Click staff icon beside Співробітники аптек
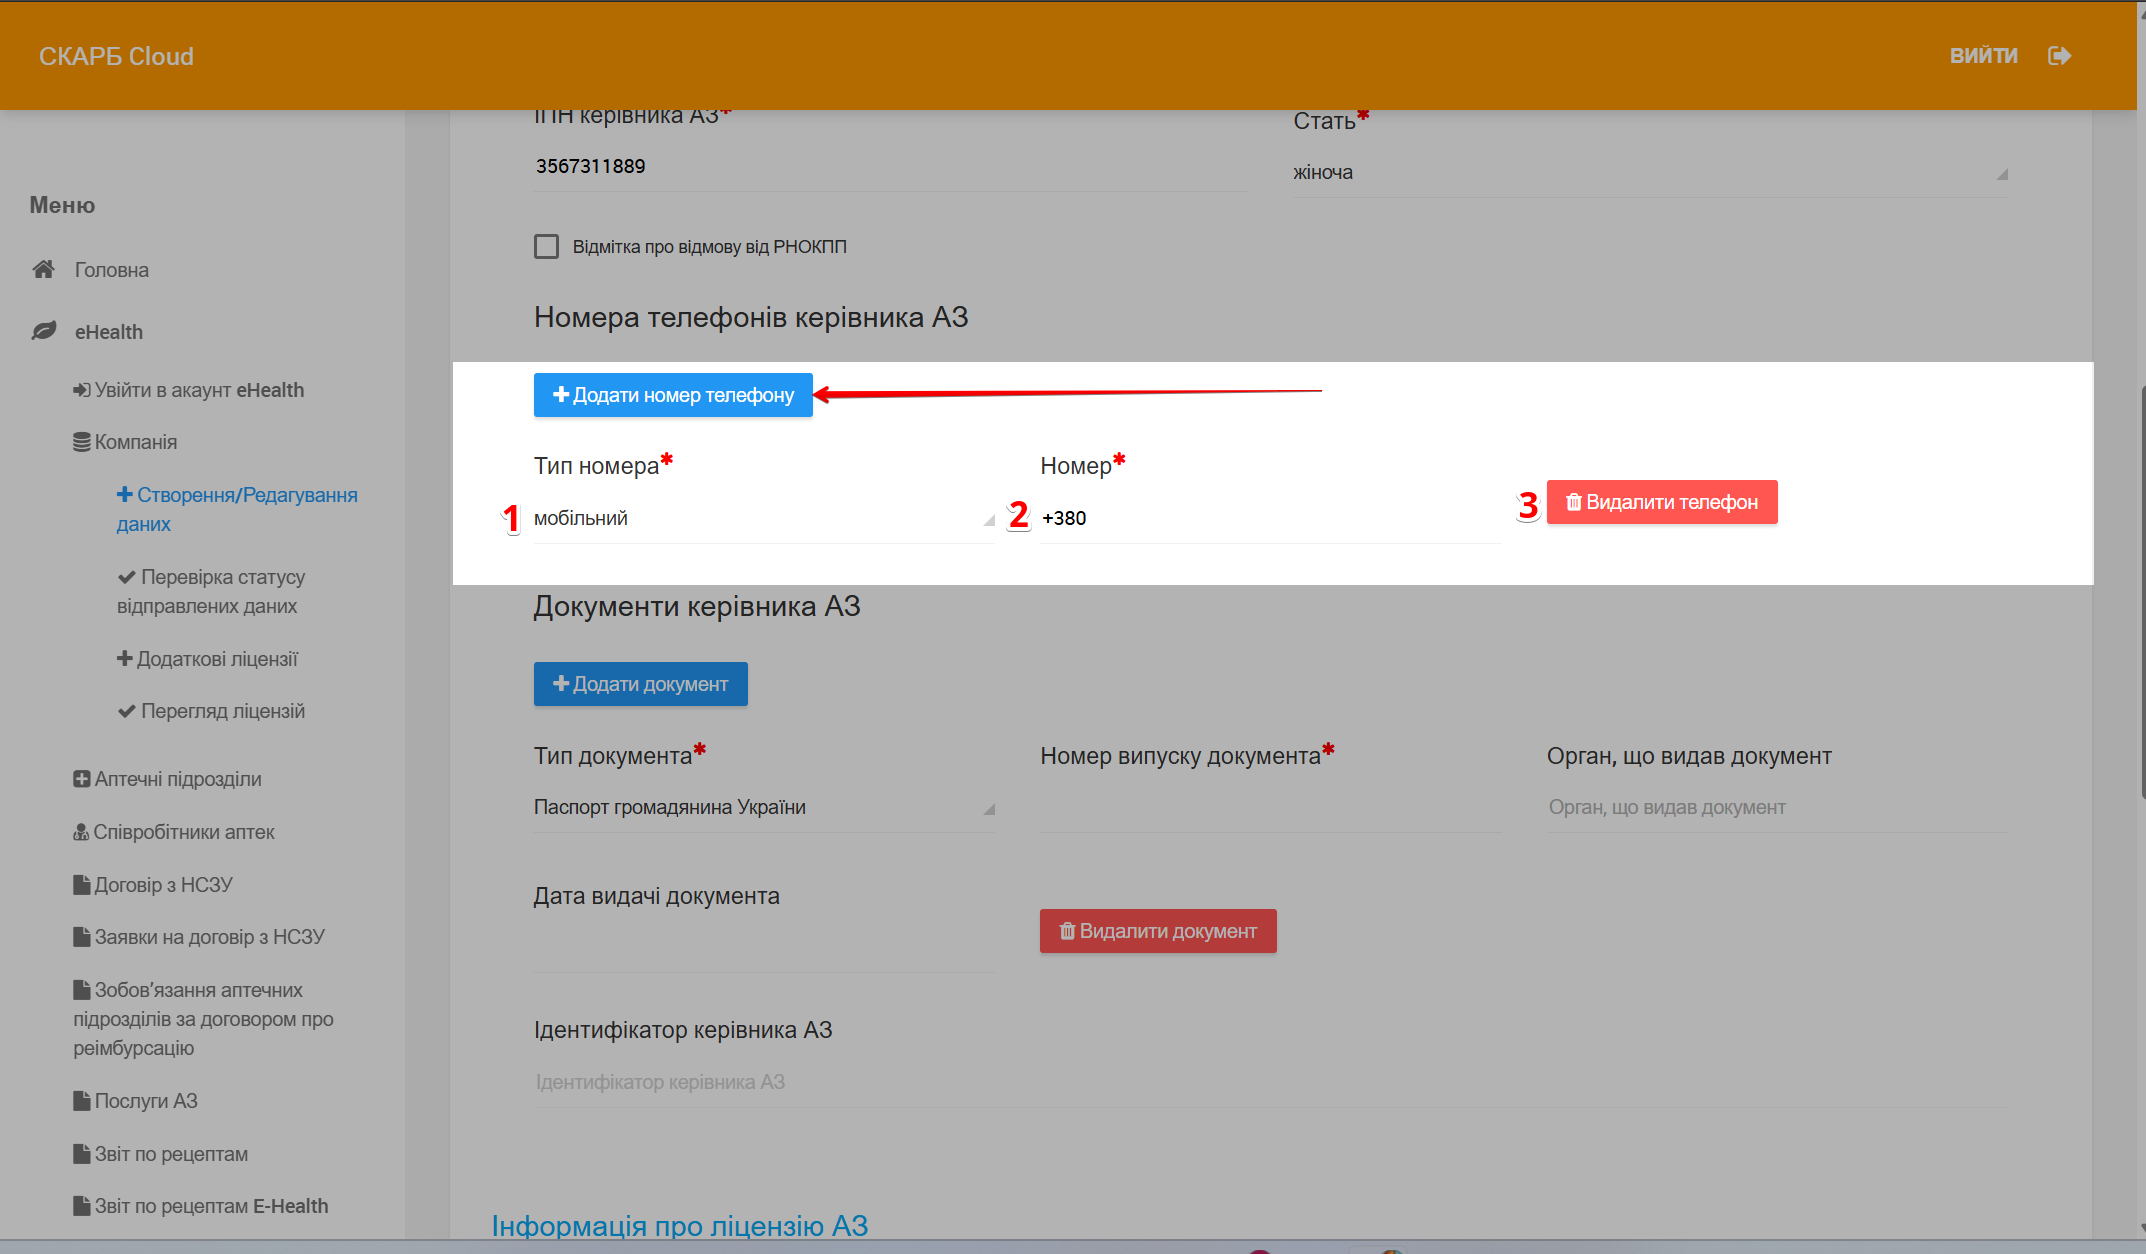 pos(81,832)
